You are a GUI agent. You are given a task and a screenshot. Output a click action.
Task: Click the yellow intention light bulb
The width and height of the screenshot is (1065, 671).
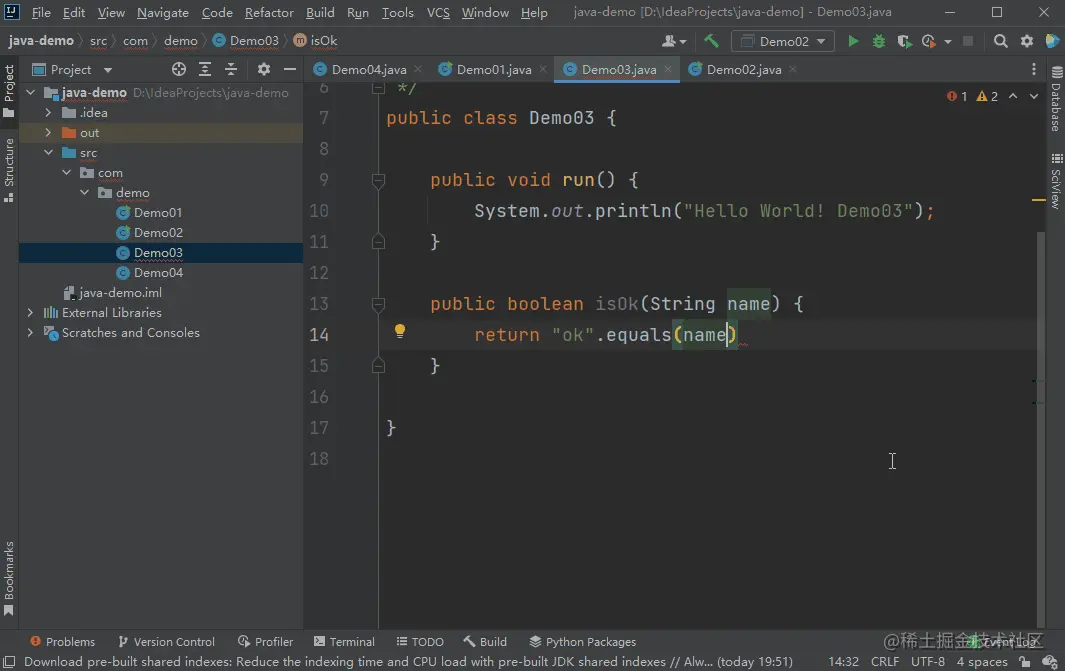(400, 331)
